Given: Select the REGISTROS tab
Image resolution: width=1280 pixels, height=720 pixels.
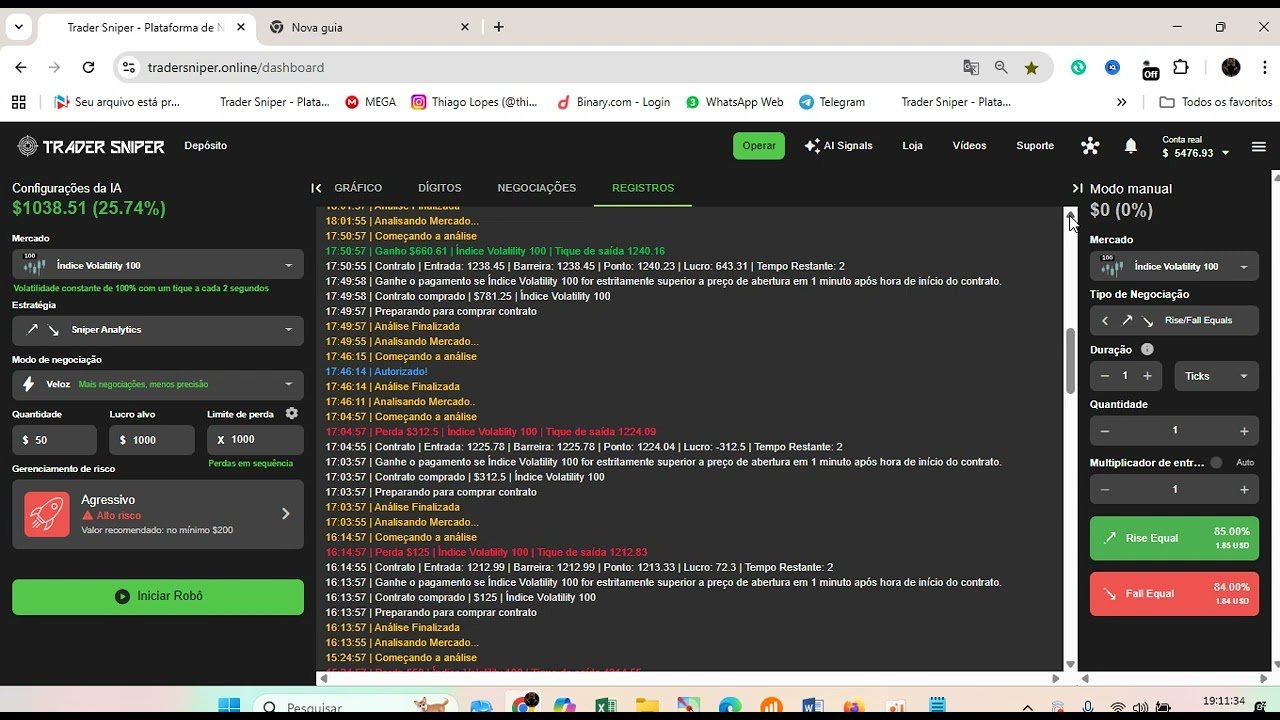Looking at the screenshot, I should [643, 188].
